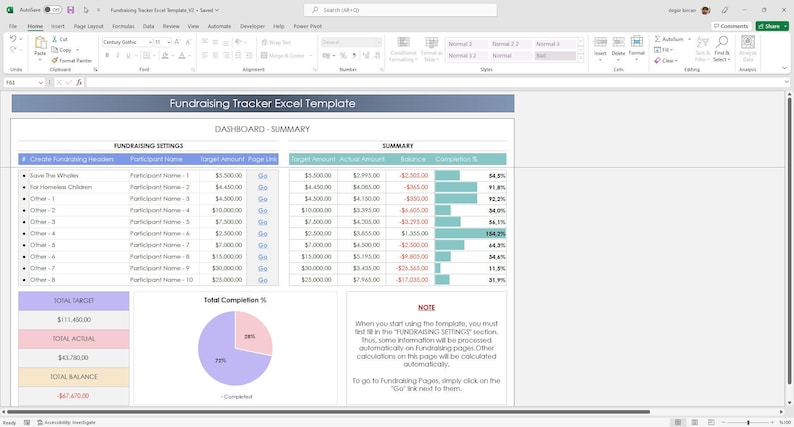The width and height of the screenshot is (794, 427).
Task: Open the font size dropdown
Action: (169, 42)
